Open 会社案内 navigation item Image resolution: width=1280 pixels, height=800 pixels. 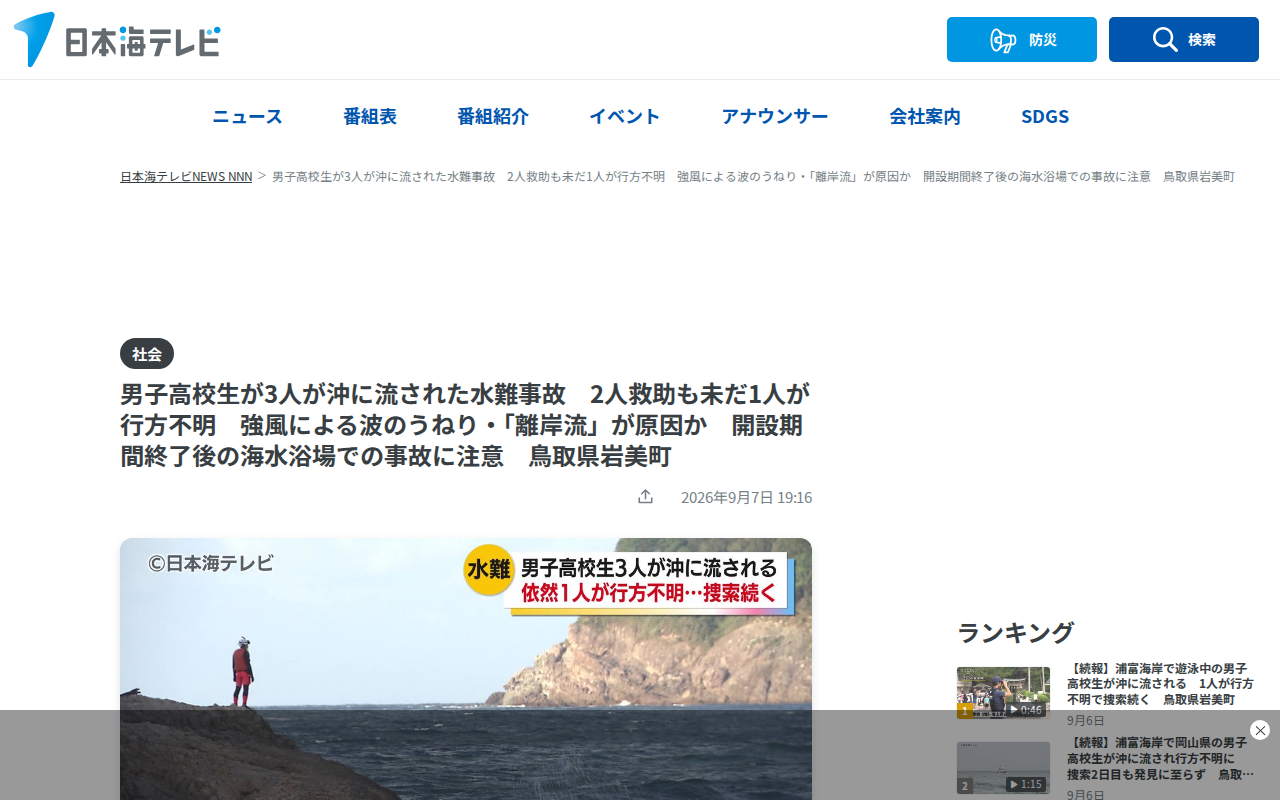(925, 116)
